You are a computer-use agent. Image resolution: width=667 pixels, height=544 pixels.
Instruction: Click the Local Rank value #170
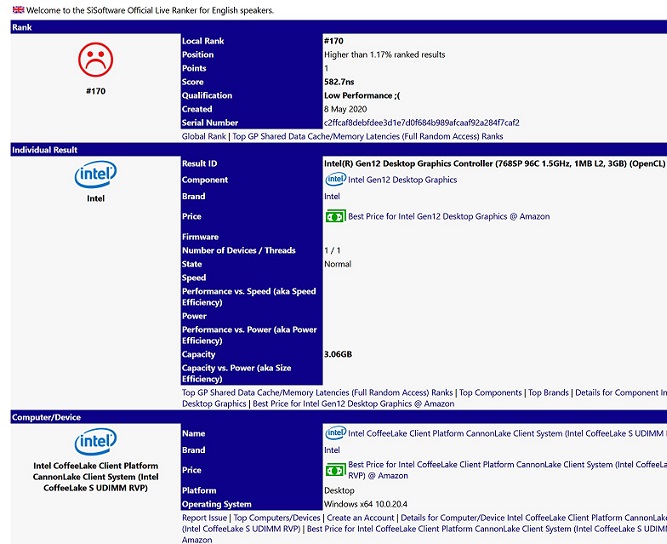[334, 41]
